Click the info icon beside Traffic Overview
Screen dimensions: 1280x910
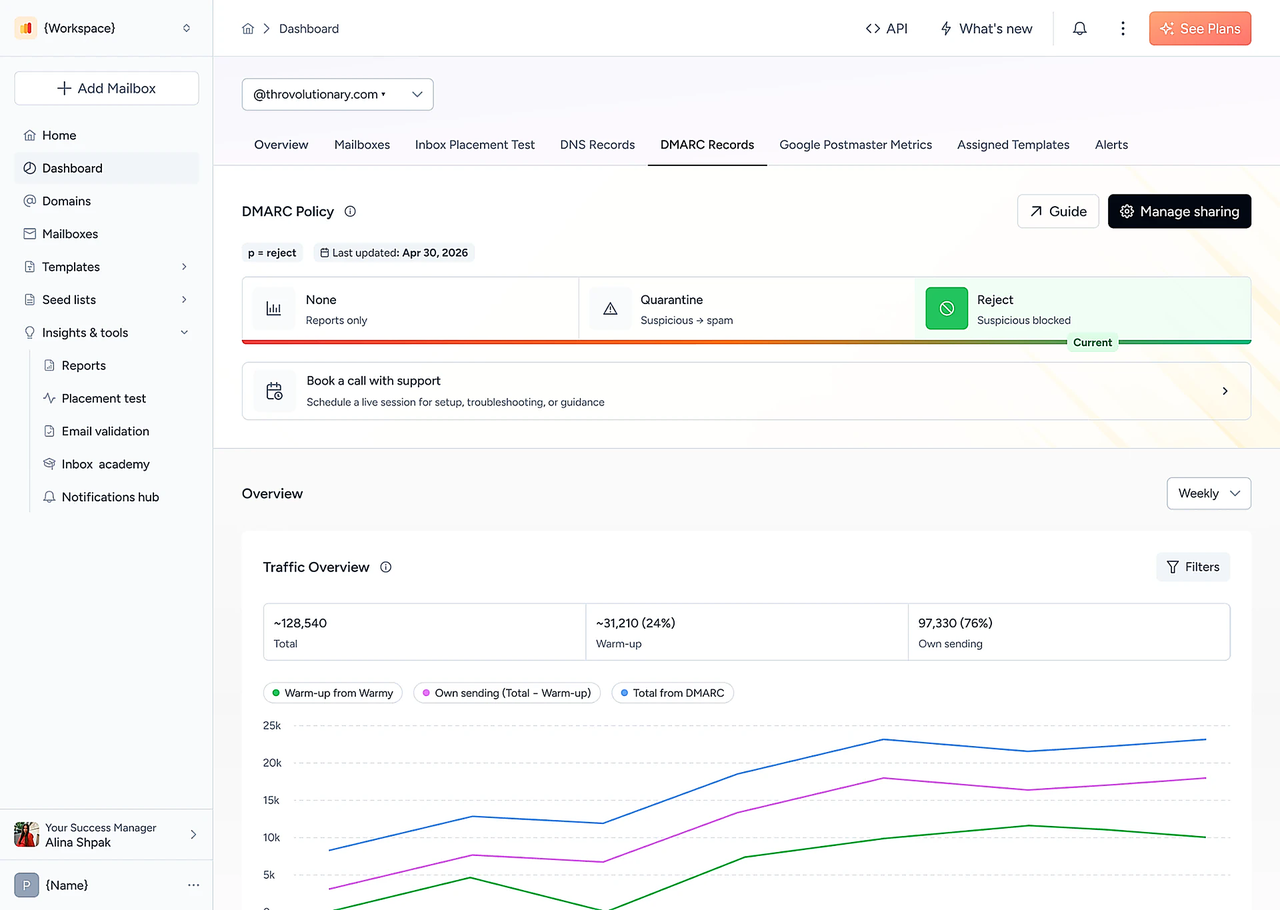386,567
